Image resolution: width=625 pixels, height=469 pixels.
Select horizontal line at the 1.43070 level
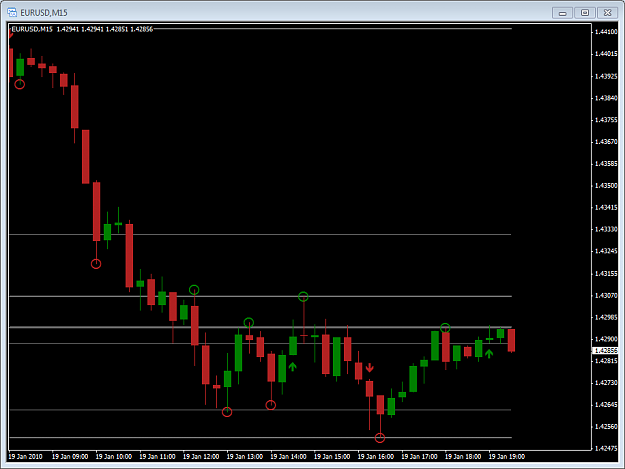pyautogui.click(x=260, y=296)
